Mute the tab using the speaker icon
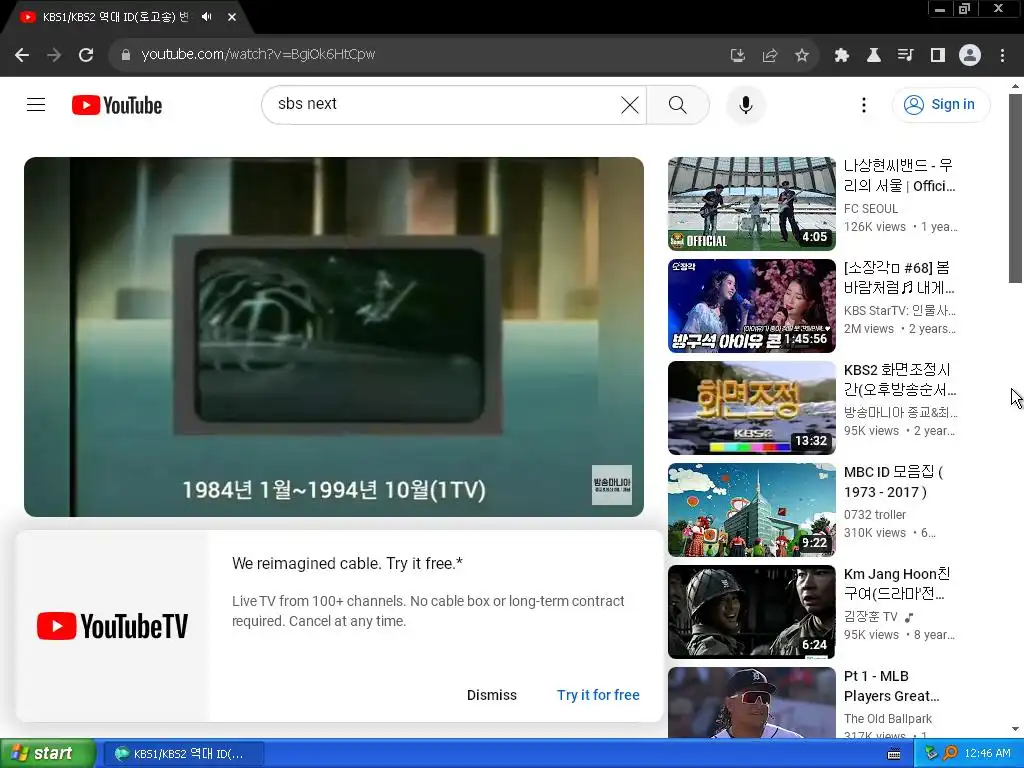 tap(207, 17)
